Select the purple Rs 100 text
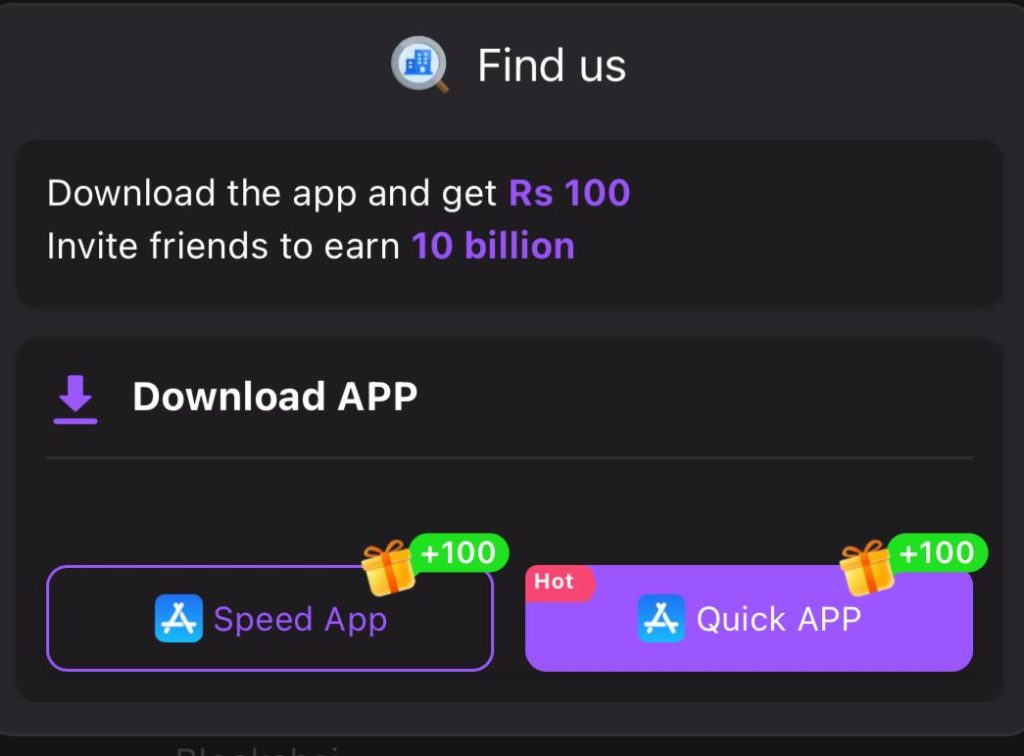Viewport: 1024px width, 756px height. tap(569, 193)
